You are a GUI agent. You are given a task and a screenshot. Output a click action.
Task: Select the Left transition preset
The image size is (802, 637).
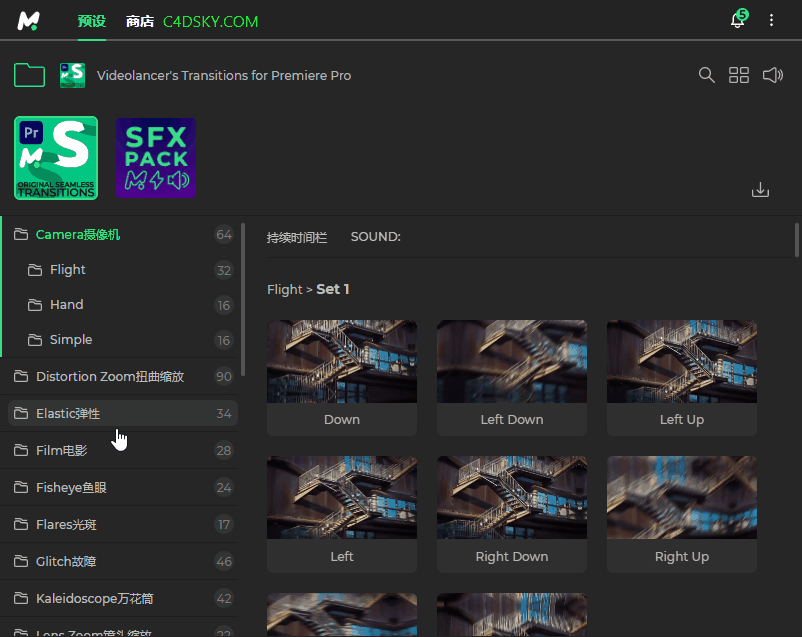(342, 514)
